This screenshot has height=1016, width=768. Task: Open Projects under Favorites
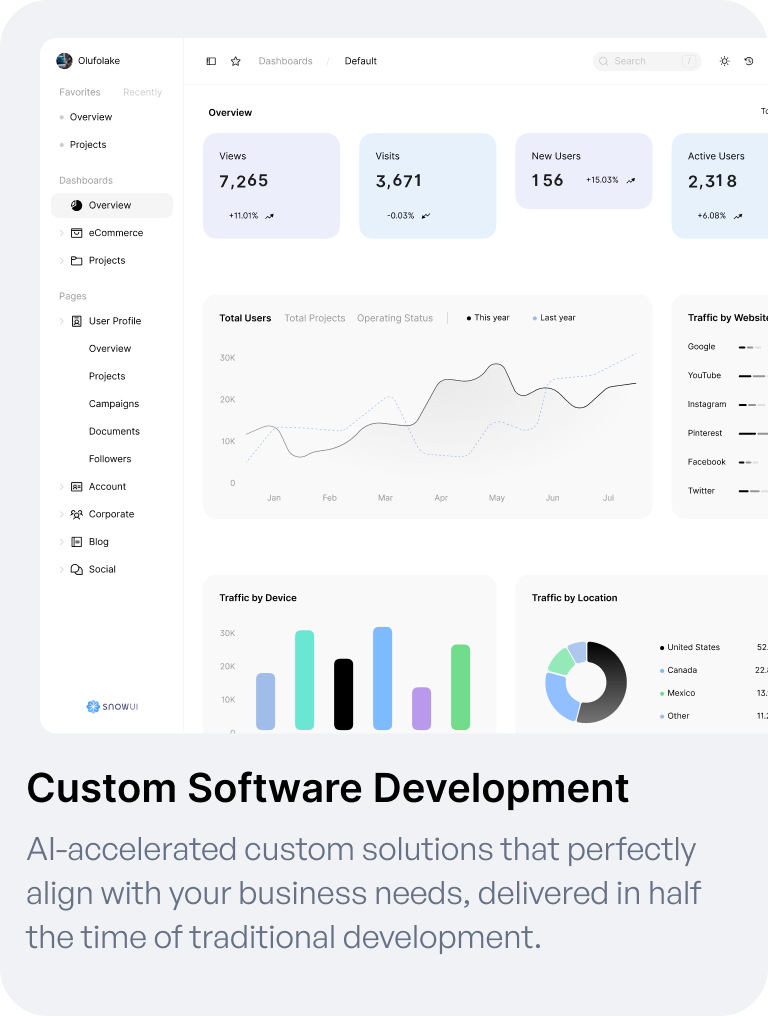pyautogui.click(x=88, y=144)
